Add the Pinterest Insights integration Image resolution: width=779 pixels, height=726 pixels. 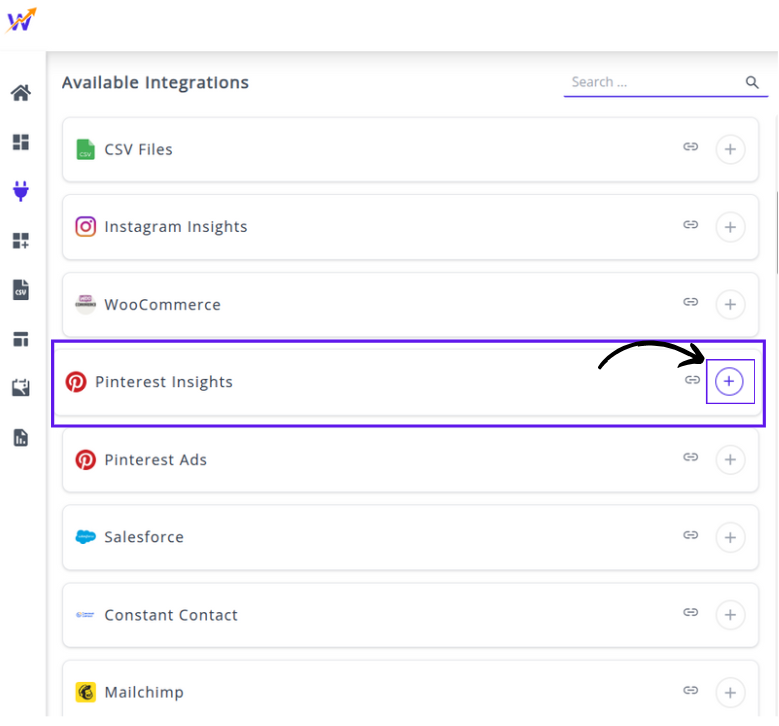(x=730, y=382)
